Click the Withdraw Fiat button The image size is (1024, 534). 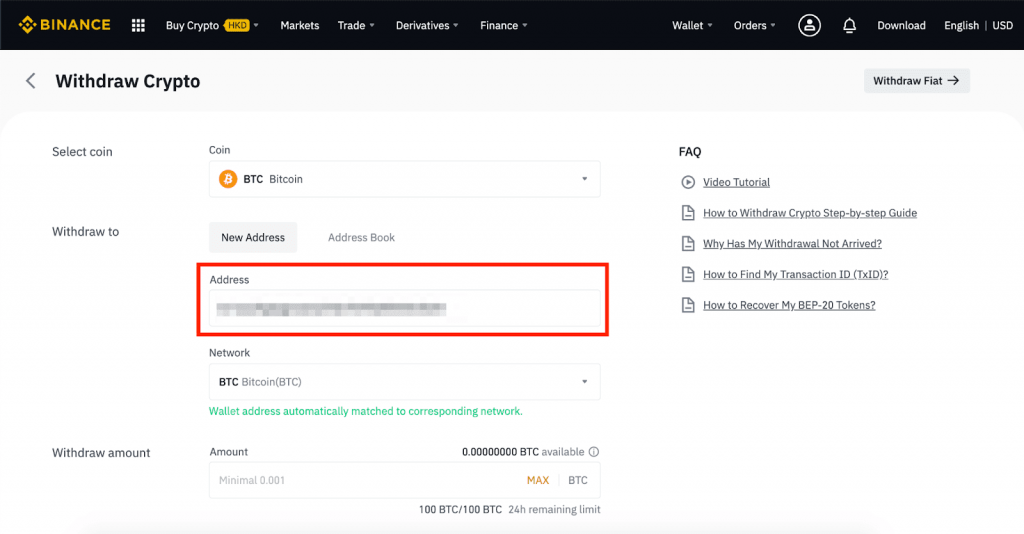(916, 81)
